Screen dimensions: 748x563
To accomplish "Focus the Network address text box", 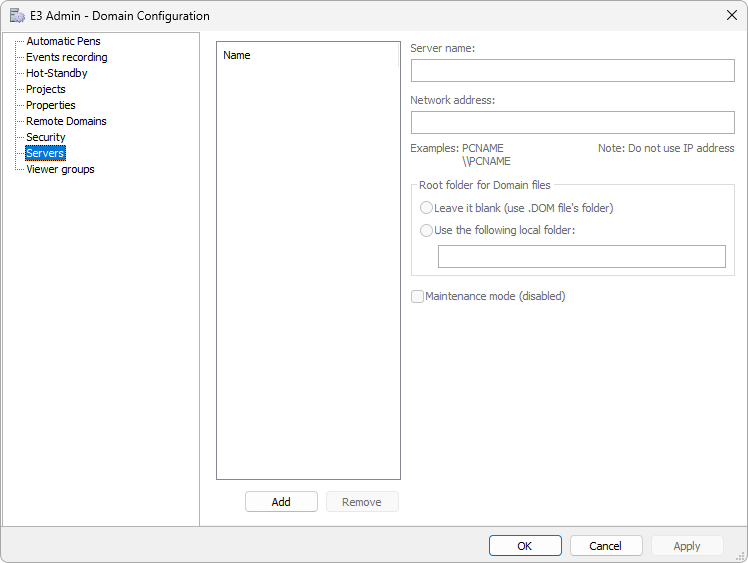I will [572, 122].
